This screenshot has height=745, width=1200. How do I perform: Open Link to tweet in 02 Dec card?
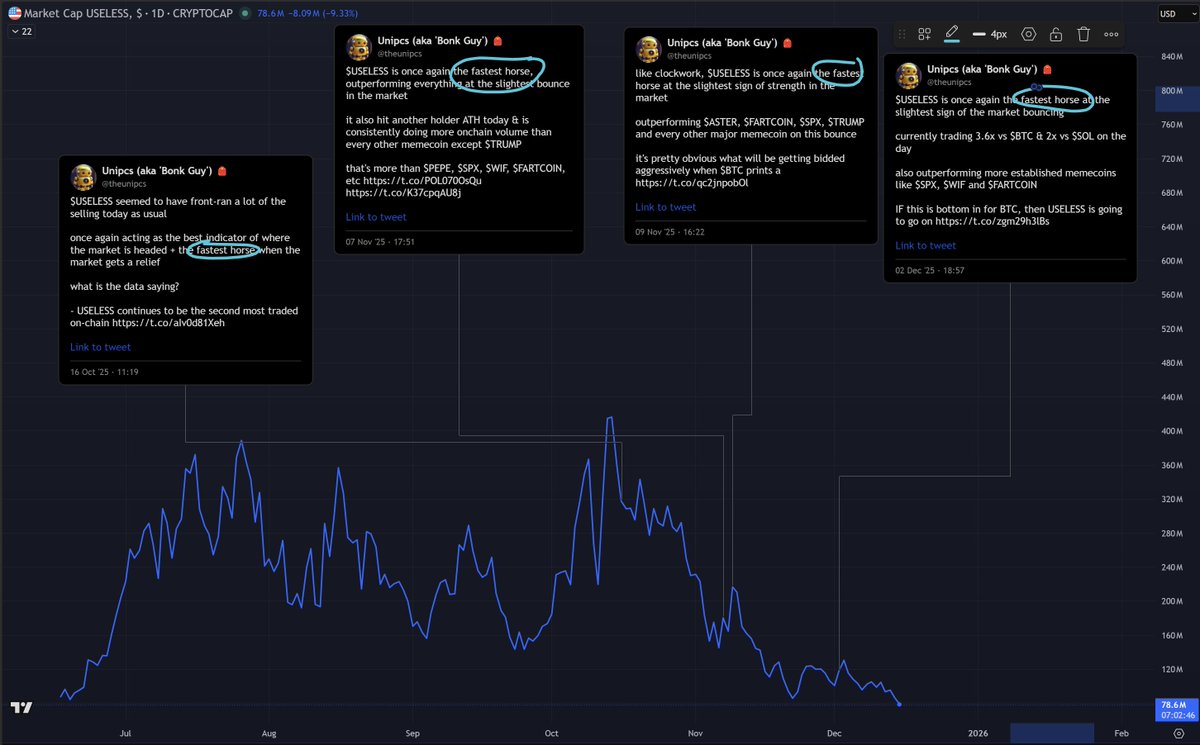925,245
